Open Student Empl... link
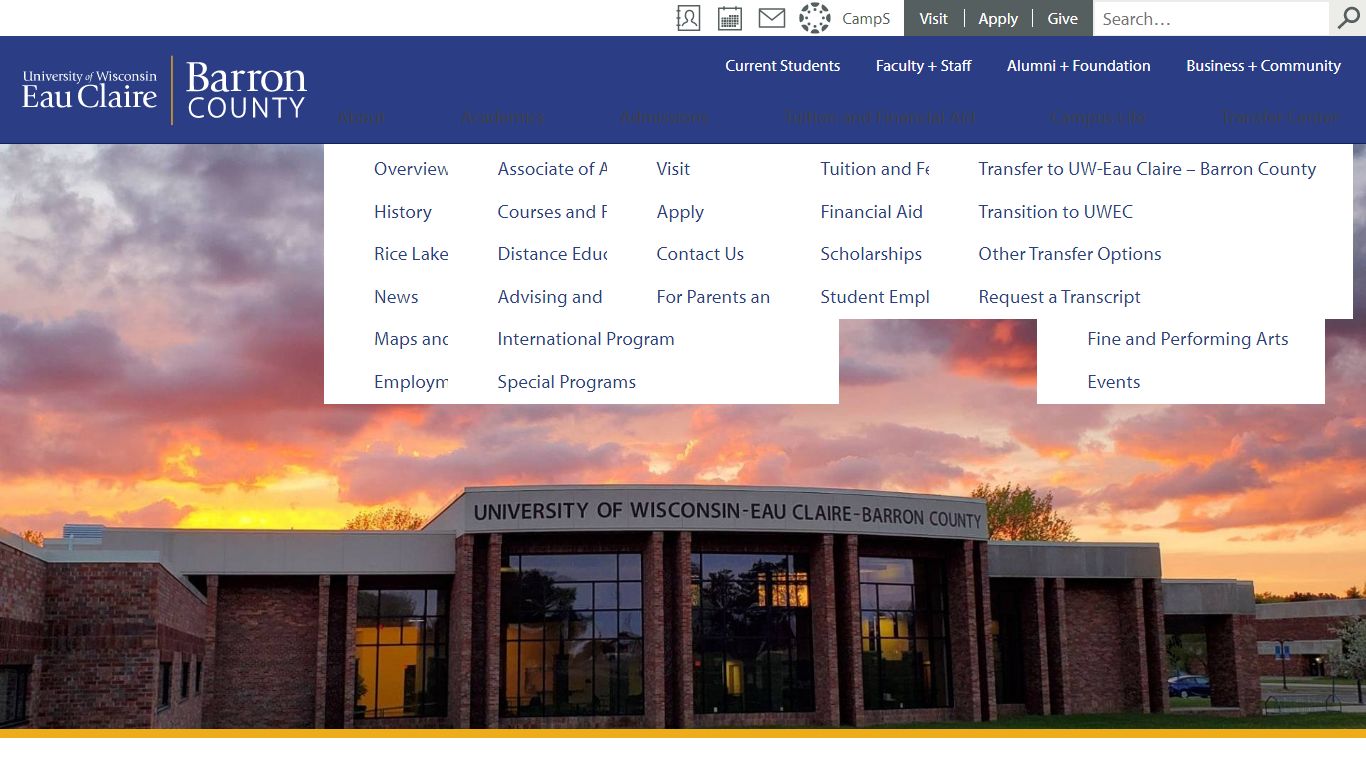The width and height of the screenshot is (1366, 768). [875, 297]
